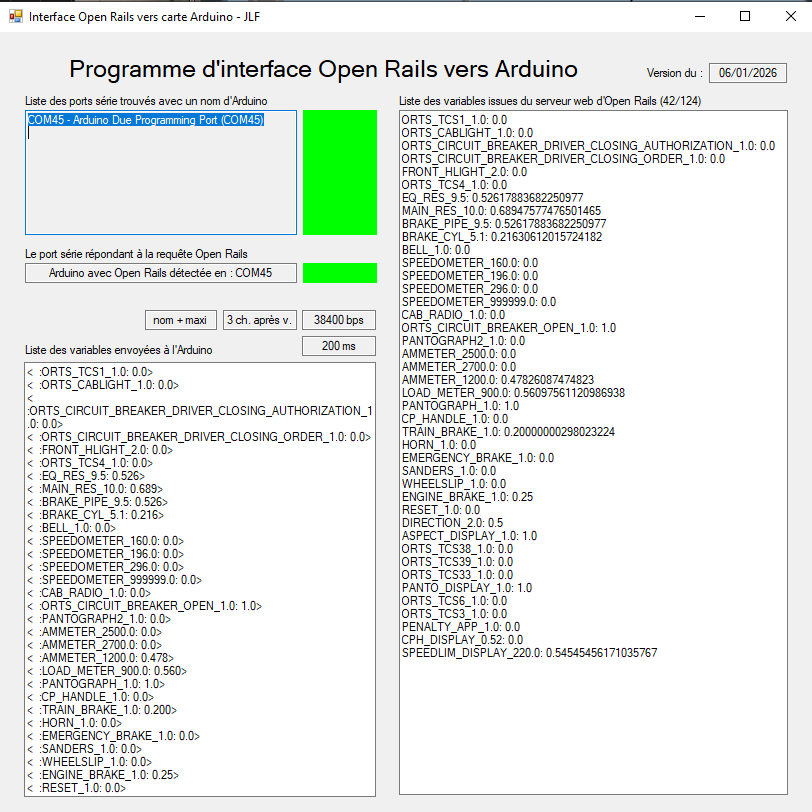Click the :LOAD_METER_900.0: 0.560 line sent to Arduino
The height and width of the screenshot is (812, 812).
112,670
